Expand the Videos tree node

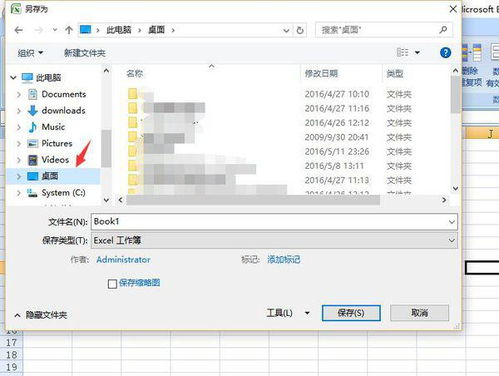(19, 160)
